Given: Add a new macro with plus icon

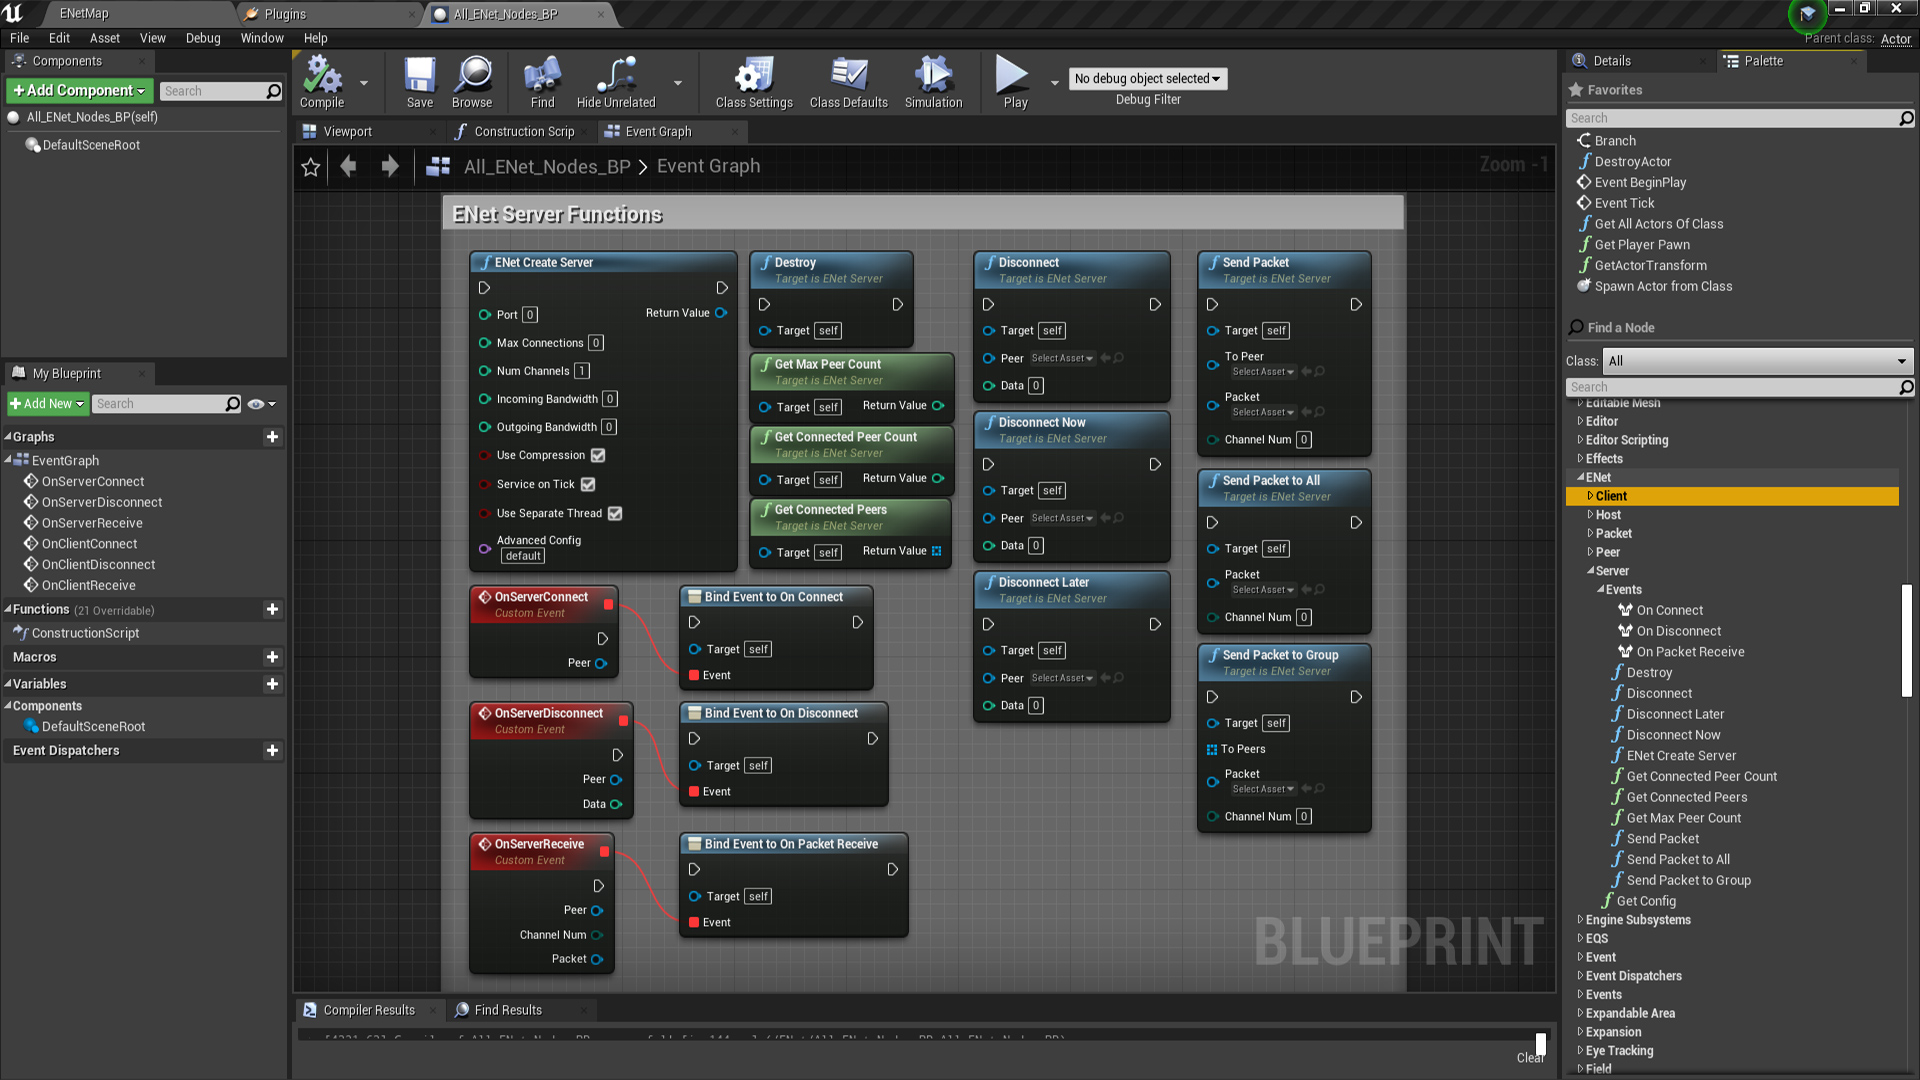Looking at the screenshot, I should 272,657.
